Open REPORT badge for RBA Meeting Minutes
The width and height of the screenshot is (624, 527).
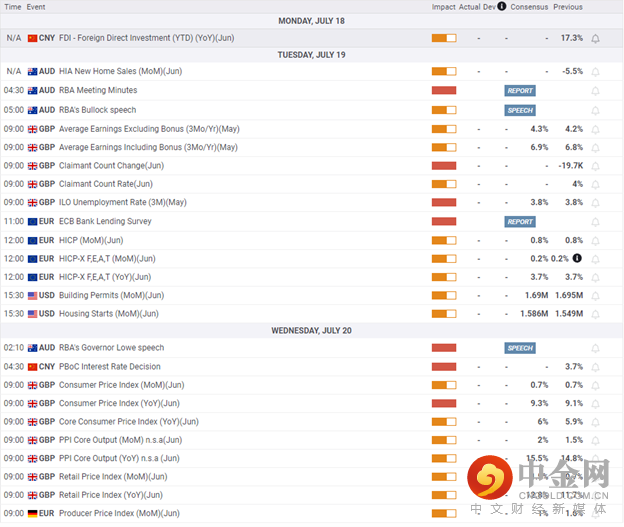click(520, 91)
